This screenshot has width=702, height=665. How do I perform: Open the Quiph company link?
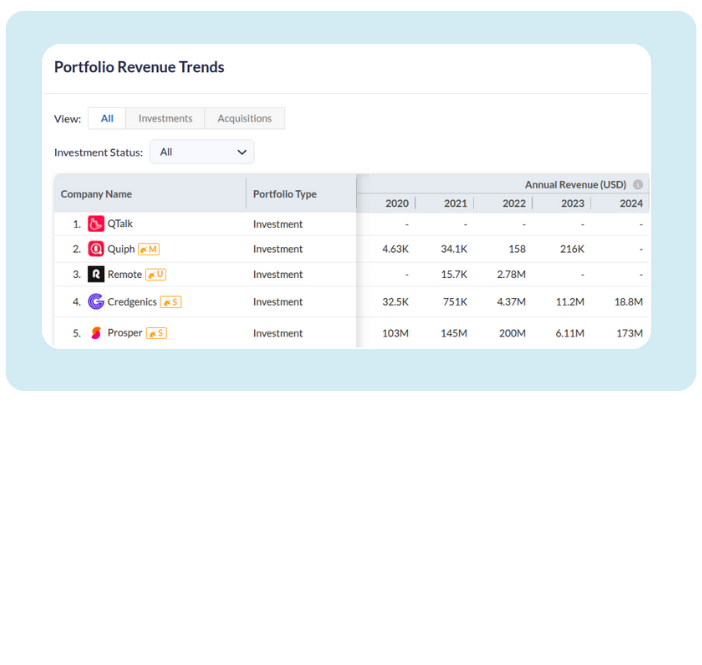pos(121,249)
